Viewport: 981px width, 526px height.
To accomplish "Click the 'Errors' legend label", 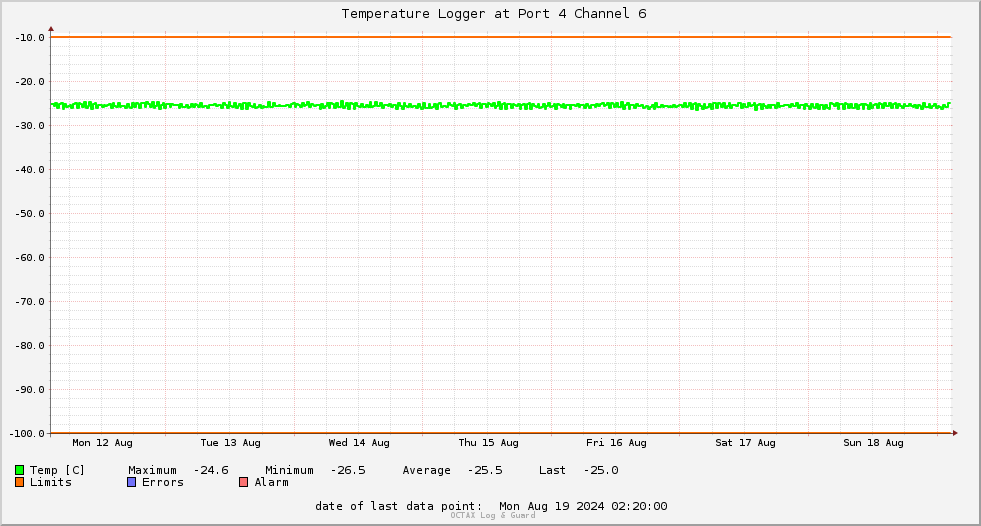I will [163, 482].
